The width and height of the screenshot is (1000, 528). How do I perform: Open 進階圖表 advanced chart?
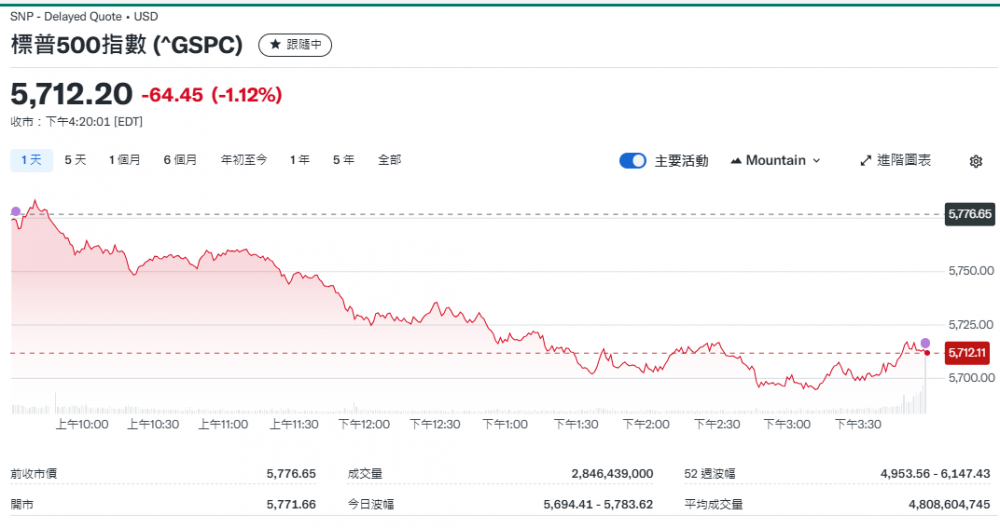[904, 161]
